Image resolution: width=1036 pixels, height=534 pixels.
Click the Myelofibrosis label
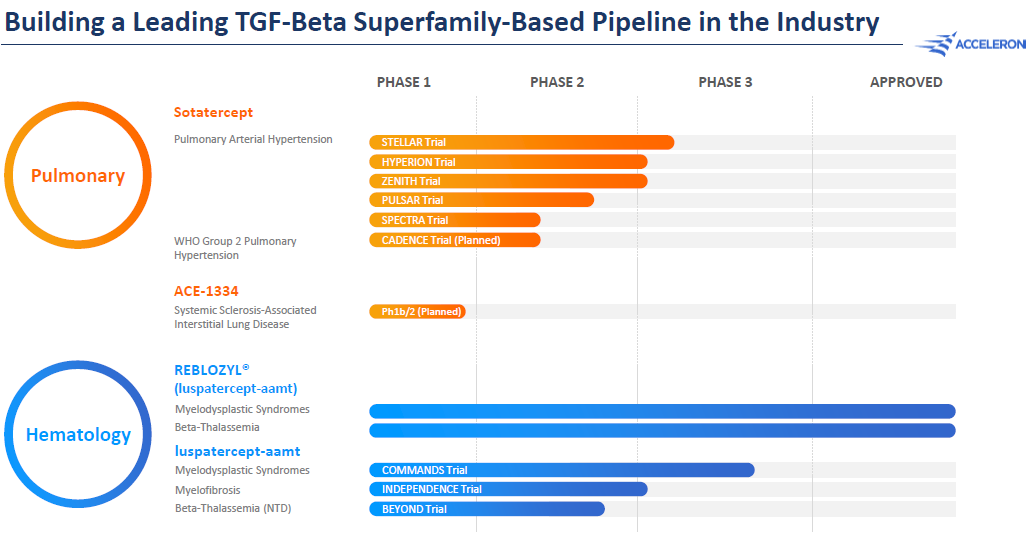point(207,490)
